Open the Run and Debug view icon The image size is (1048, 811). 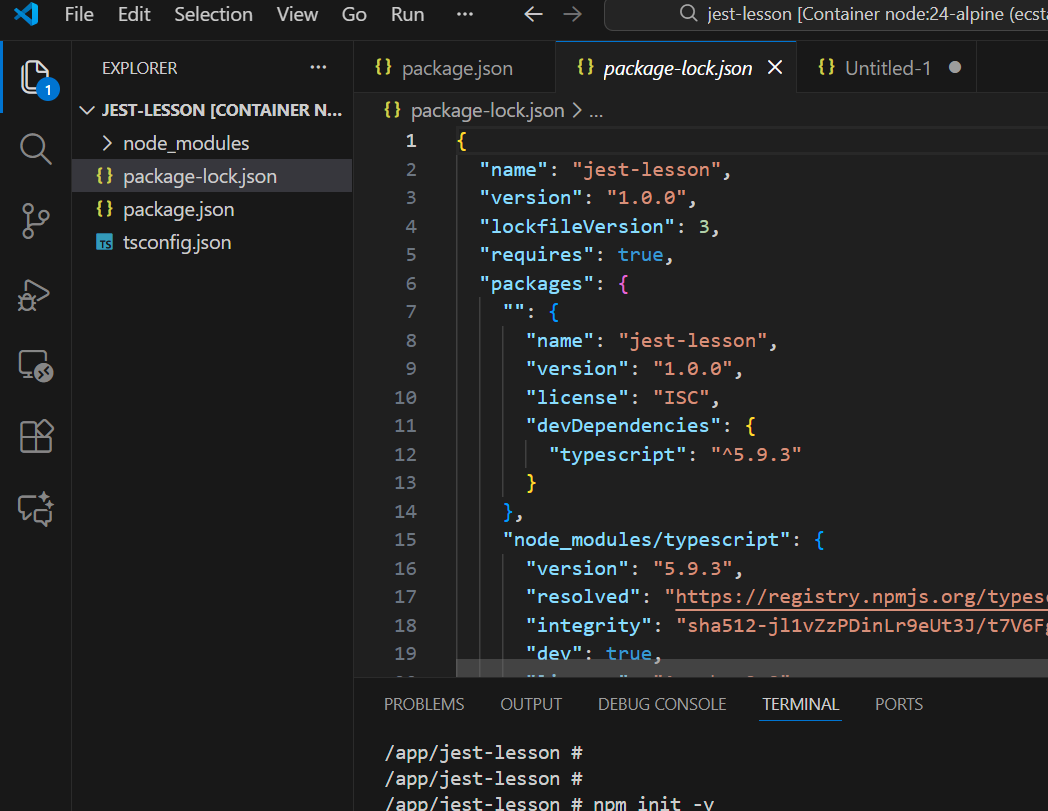tap(35, 295)
